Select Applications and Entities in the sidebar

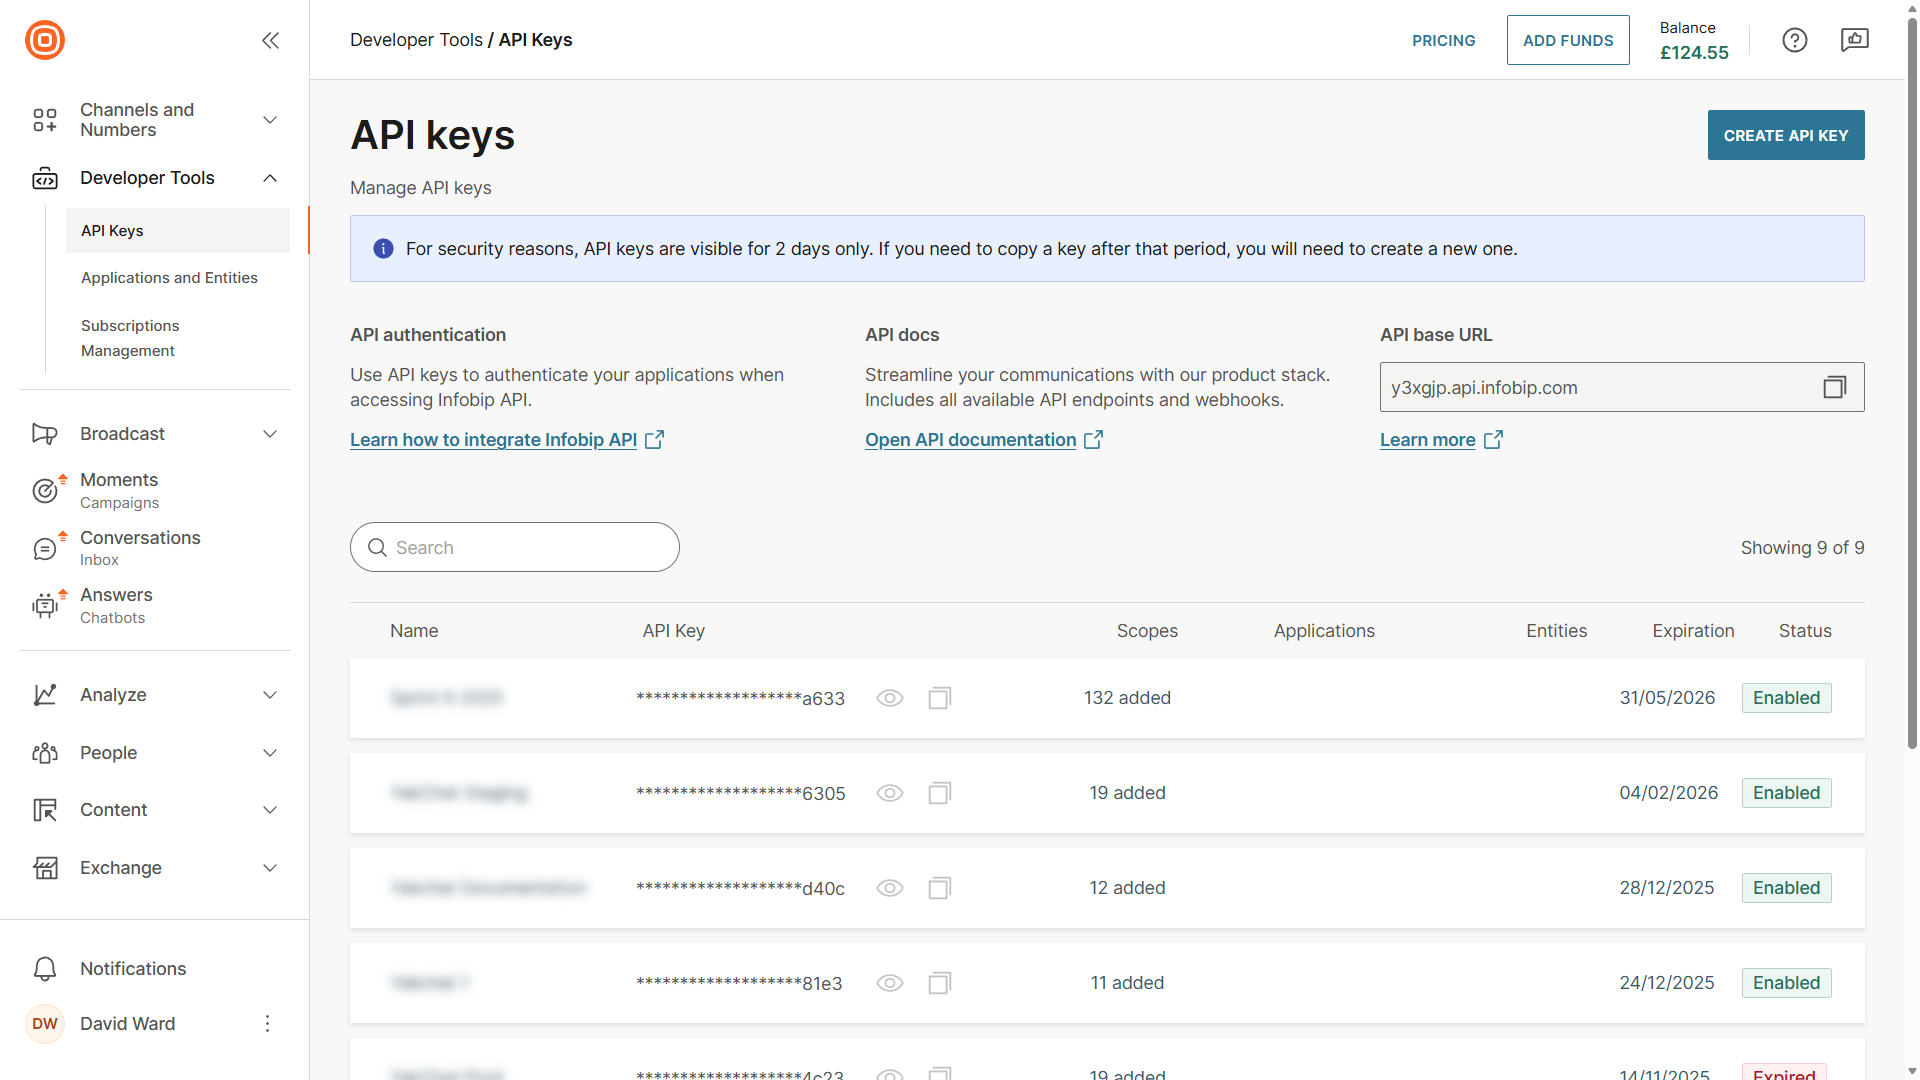pos(168,278)
